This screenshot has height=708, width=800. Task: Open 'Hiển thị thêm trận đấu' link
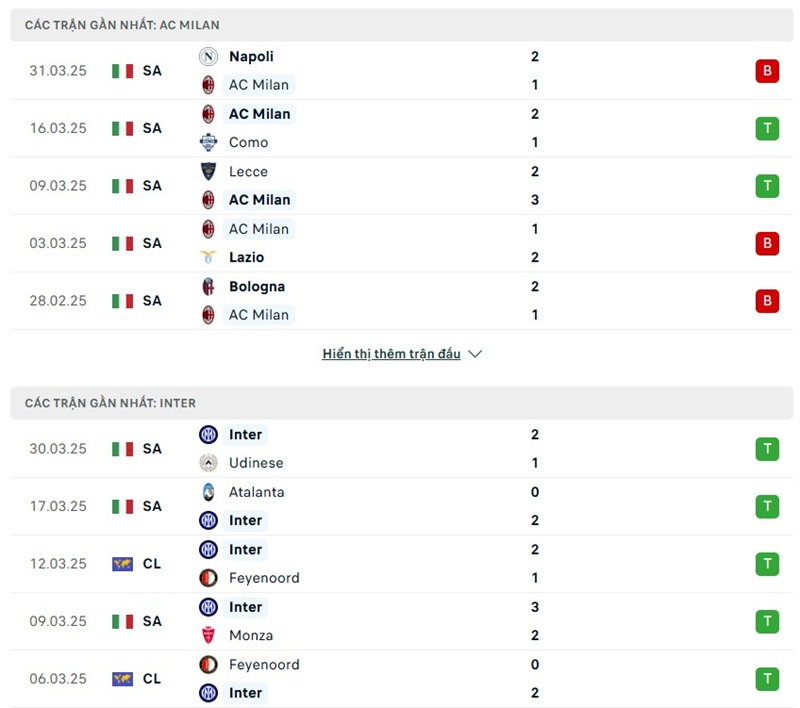pos(391,354)
